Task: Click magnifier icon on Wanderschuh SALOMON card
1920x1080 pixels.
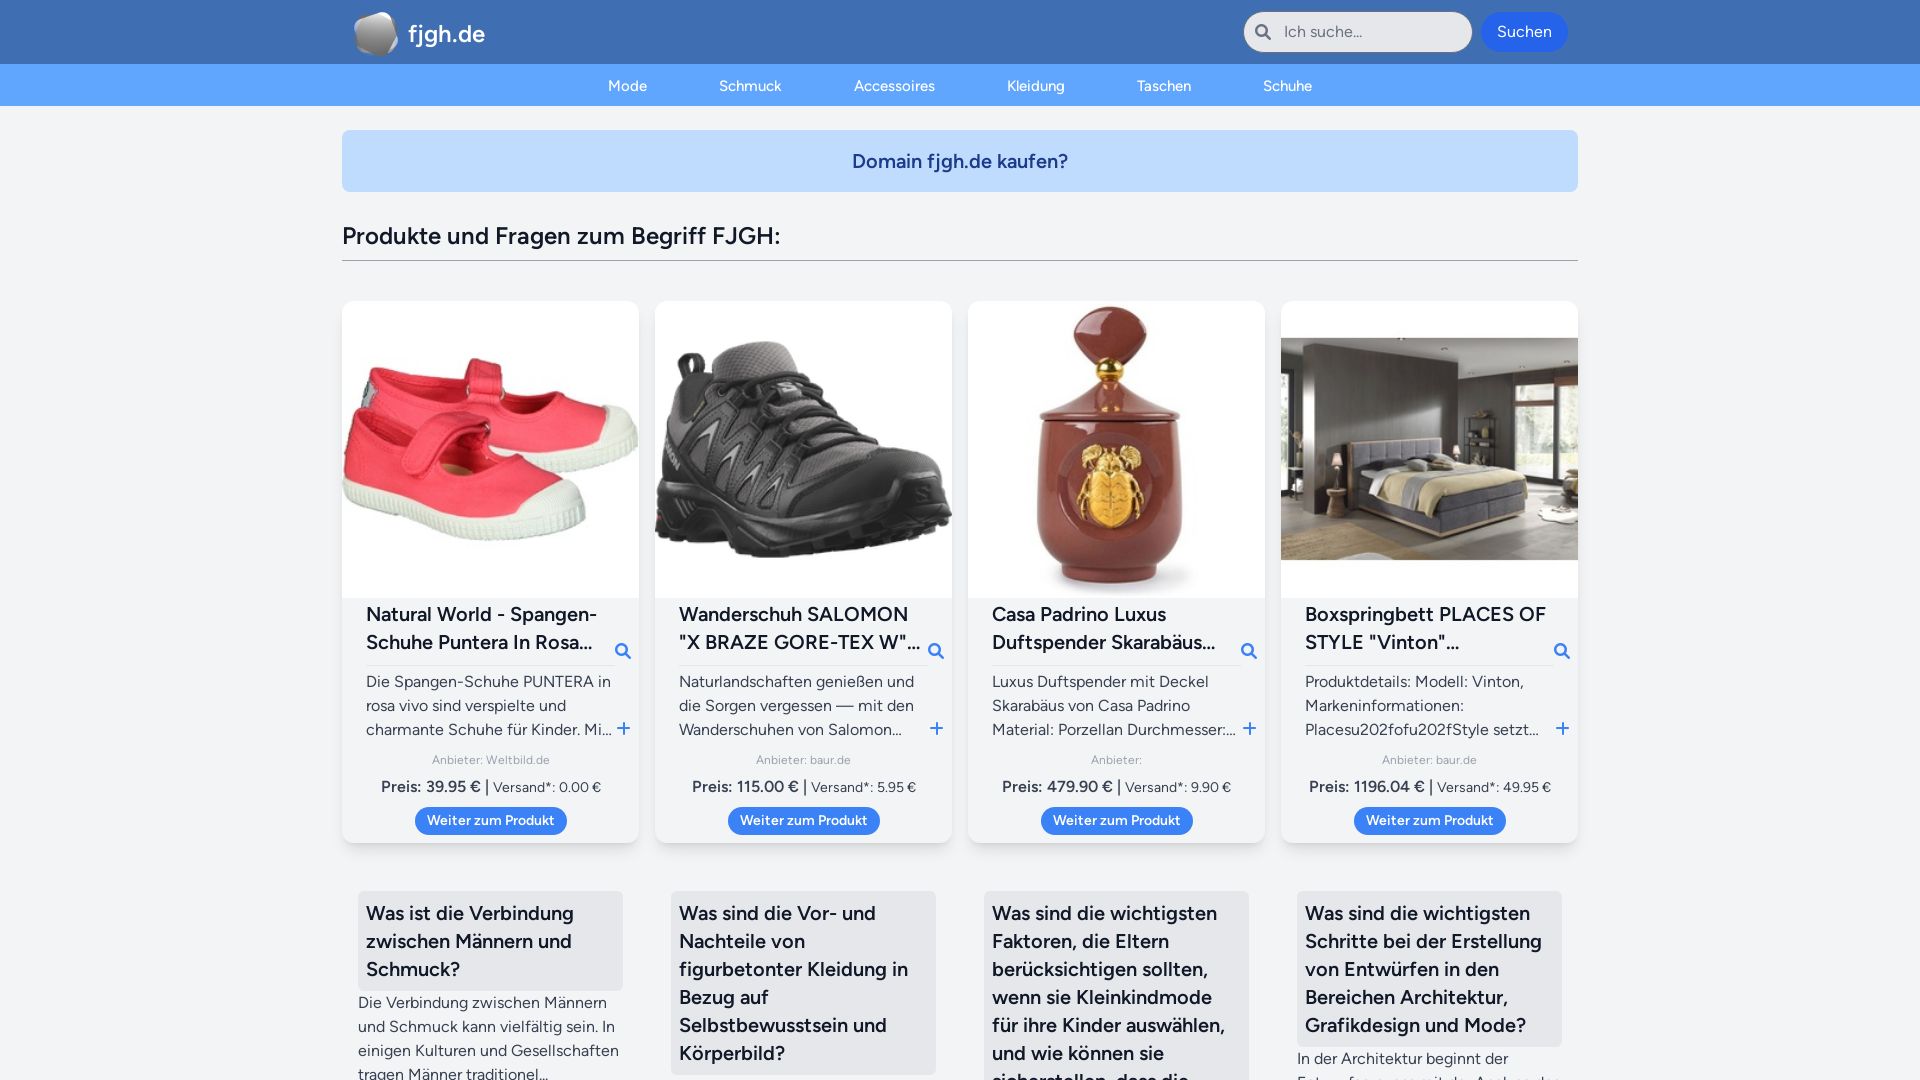Action: coord(936,651)
